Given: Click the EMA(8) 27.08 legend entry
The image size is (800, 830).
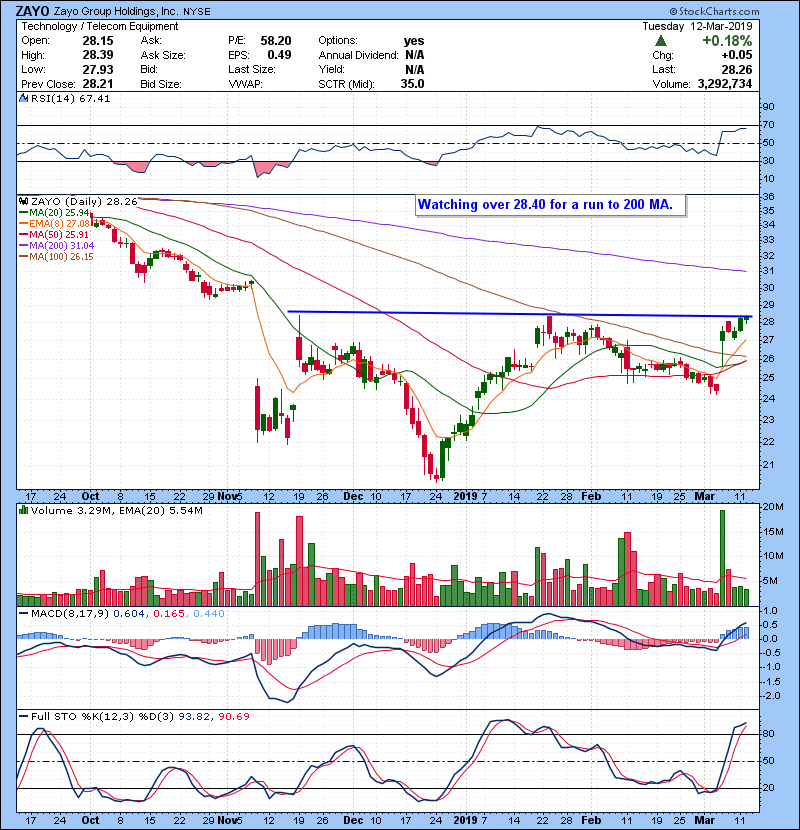Looking at the screenshot, I should 55,223.
